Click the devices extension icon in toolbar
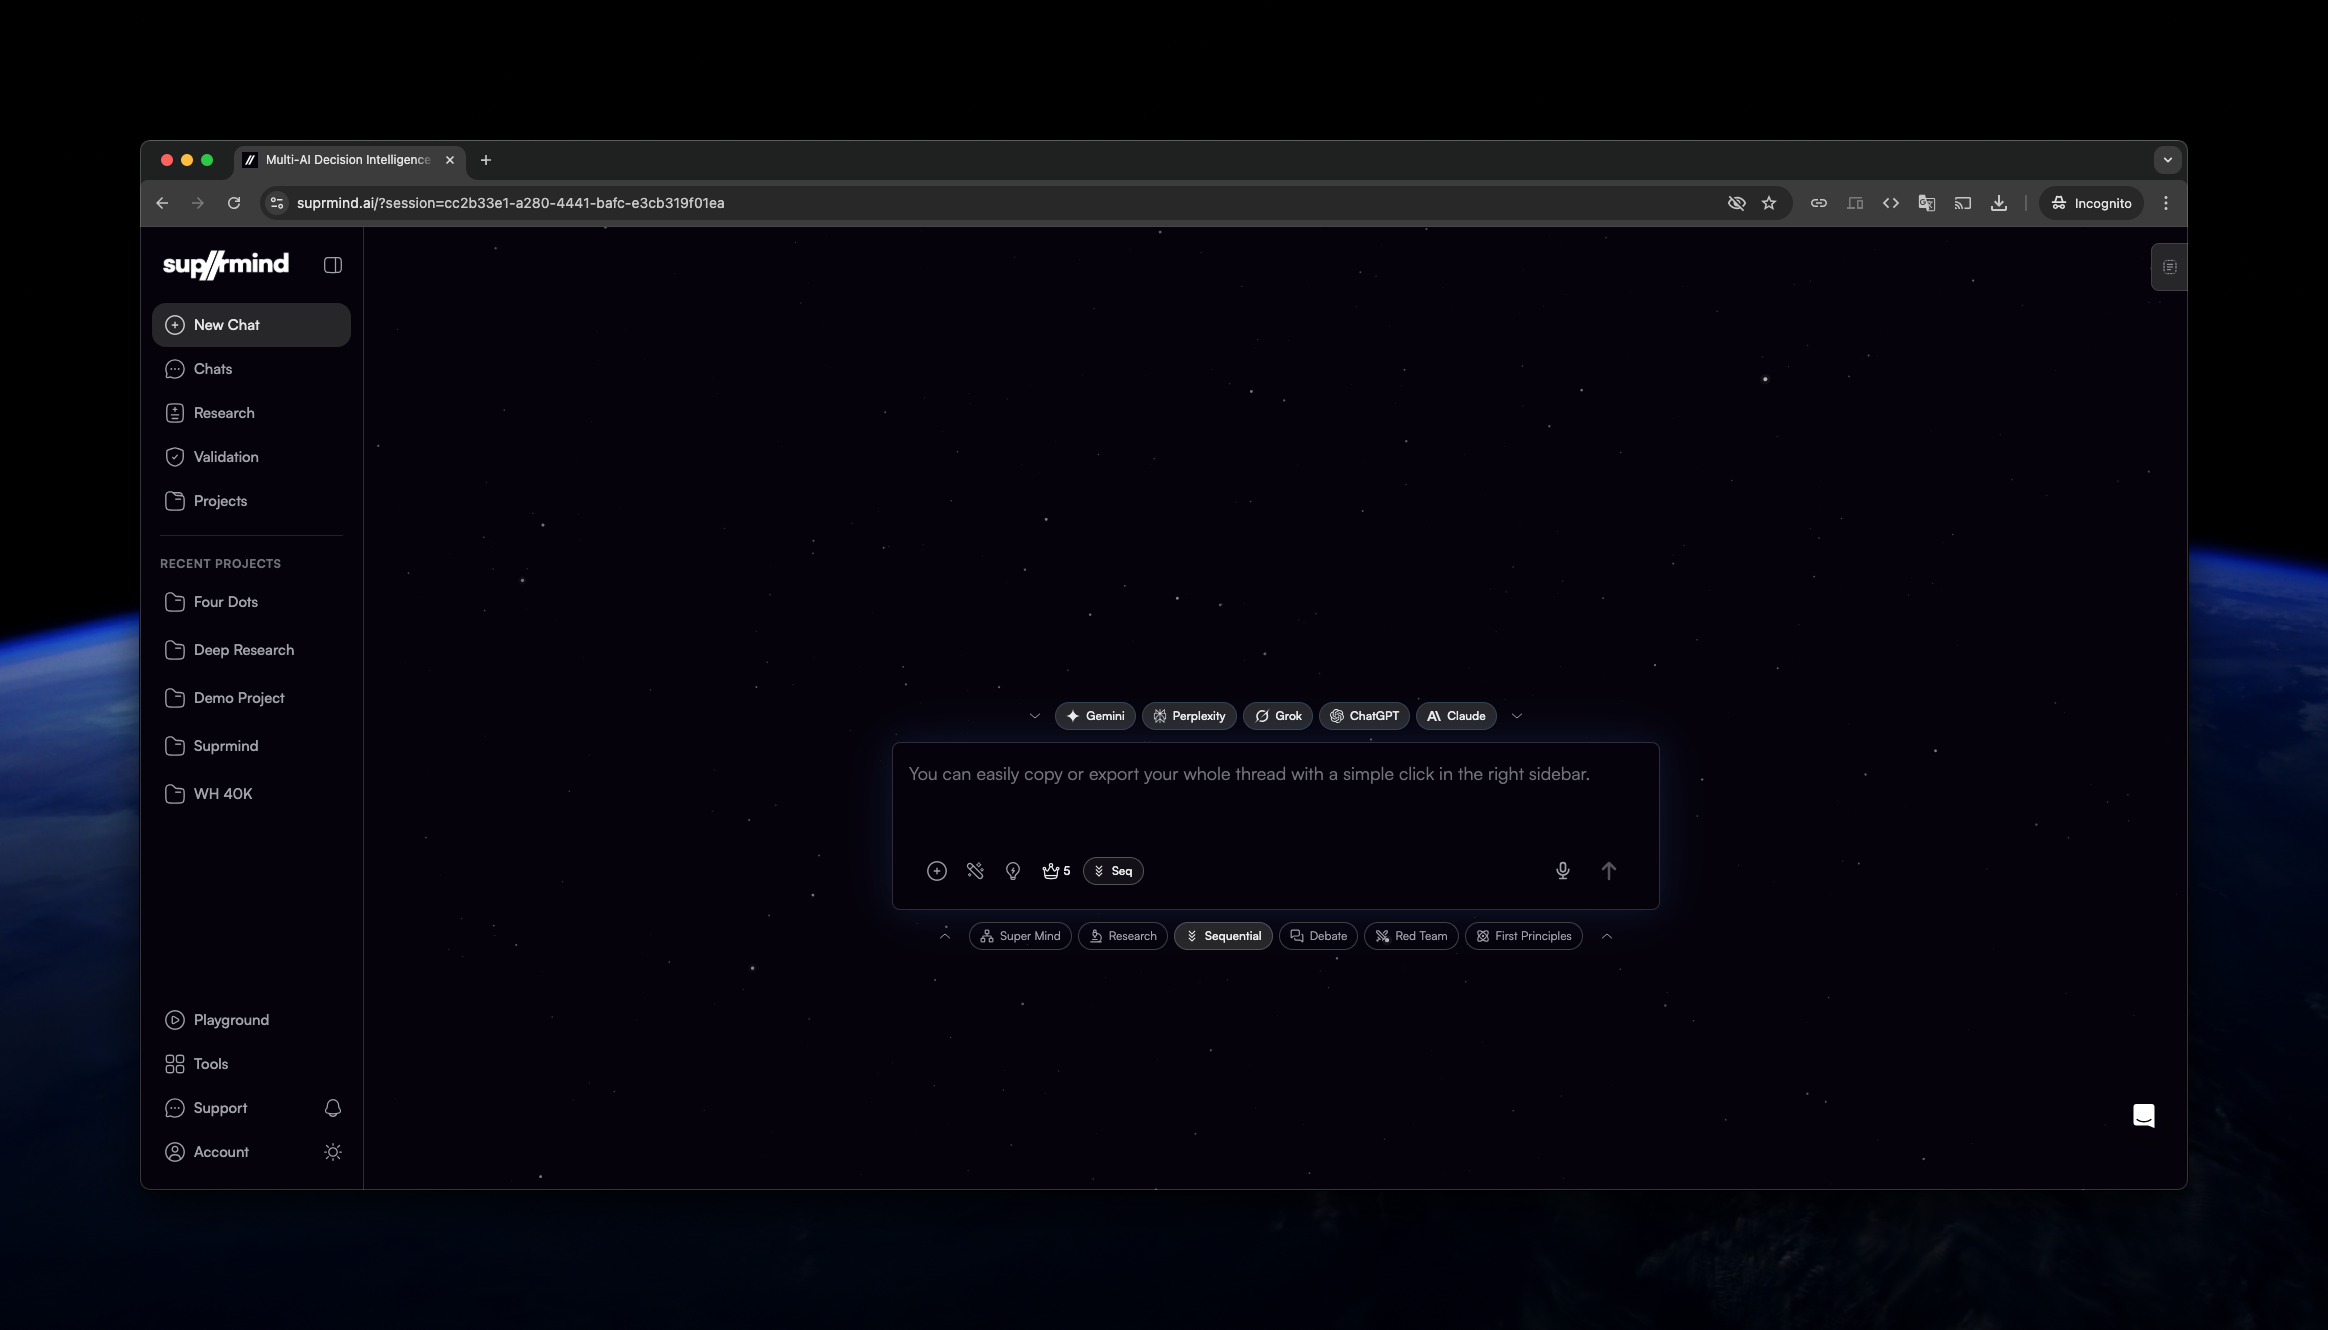Image resolution: width=2328 pixels, height=1330 pixels. click(1855, 203)
